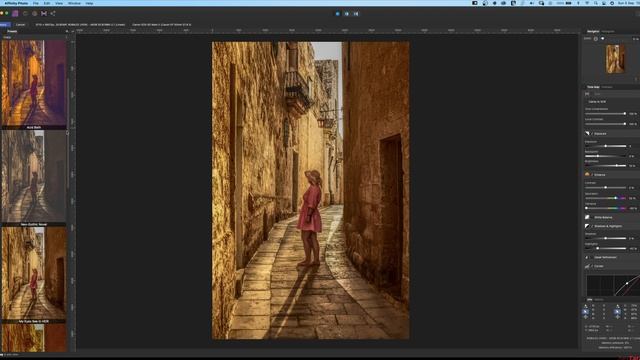Switch to the Overlays tab
Viewport: 640px width, 360px height.
[607, 87]
